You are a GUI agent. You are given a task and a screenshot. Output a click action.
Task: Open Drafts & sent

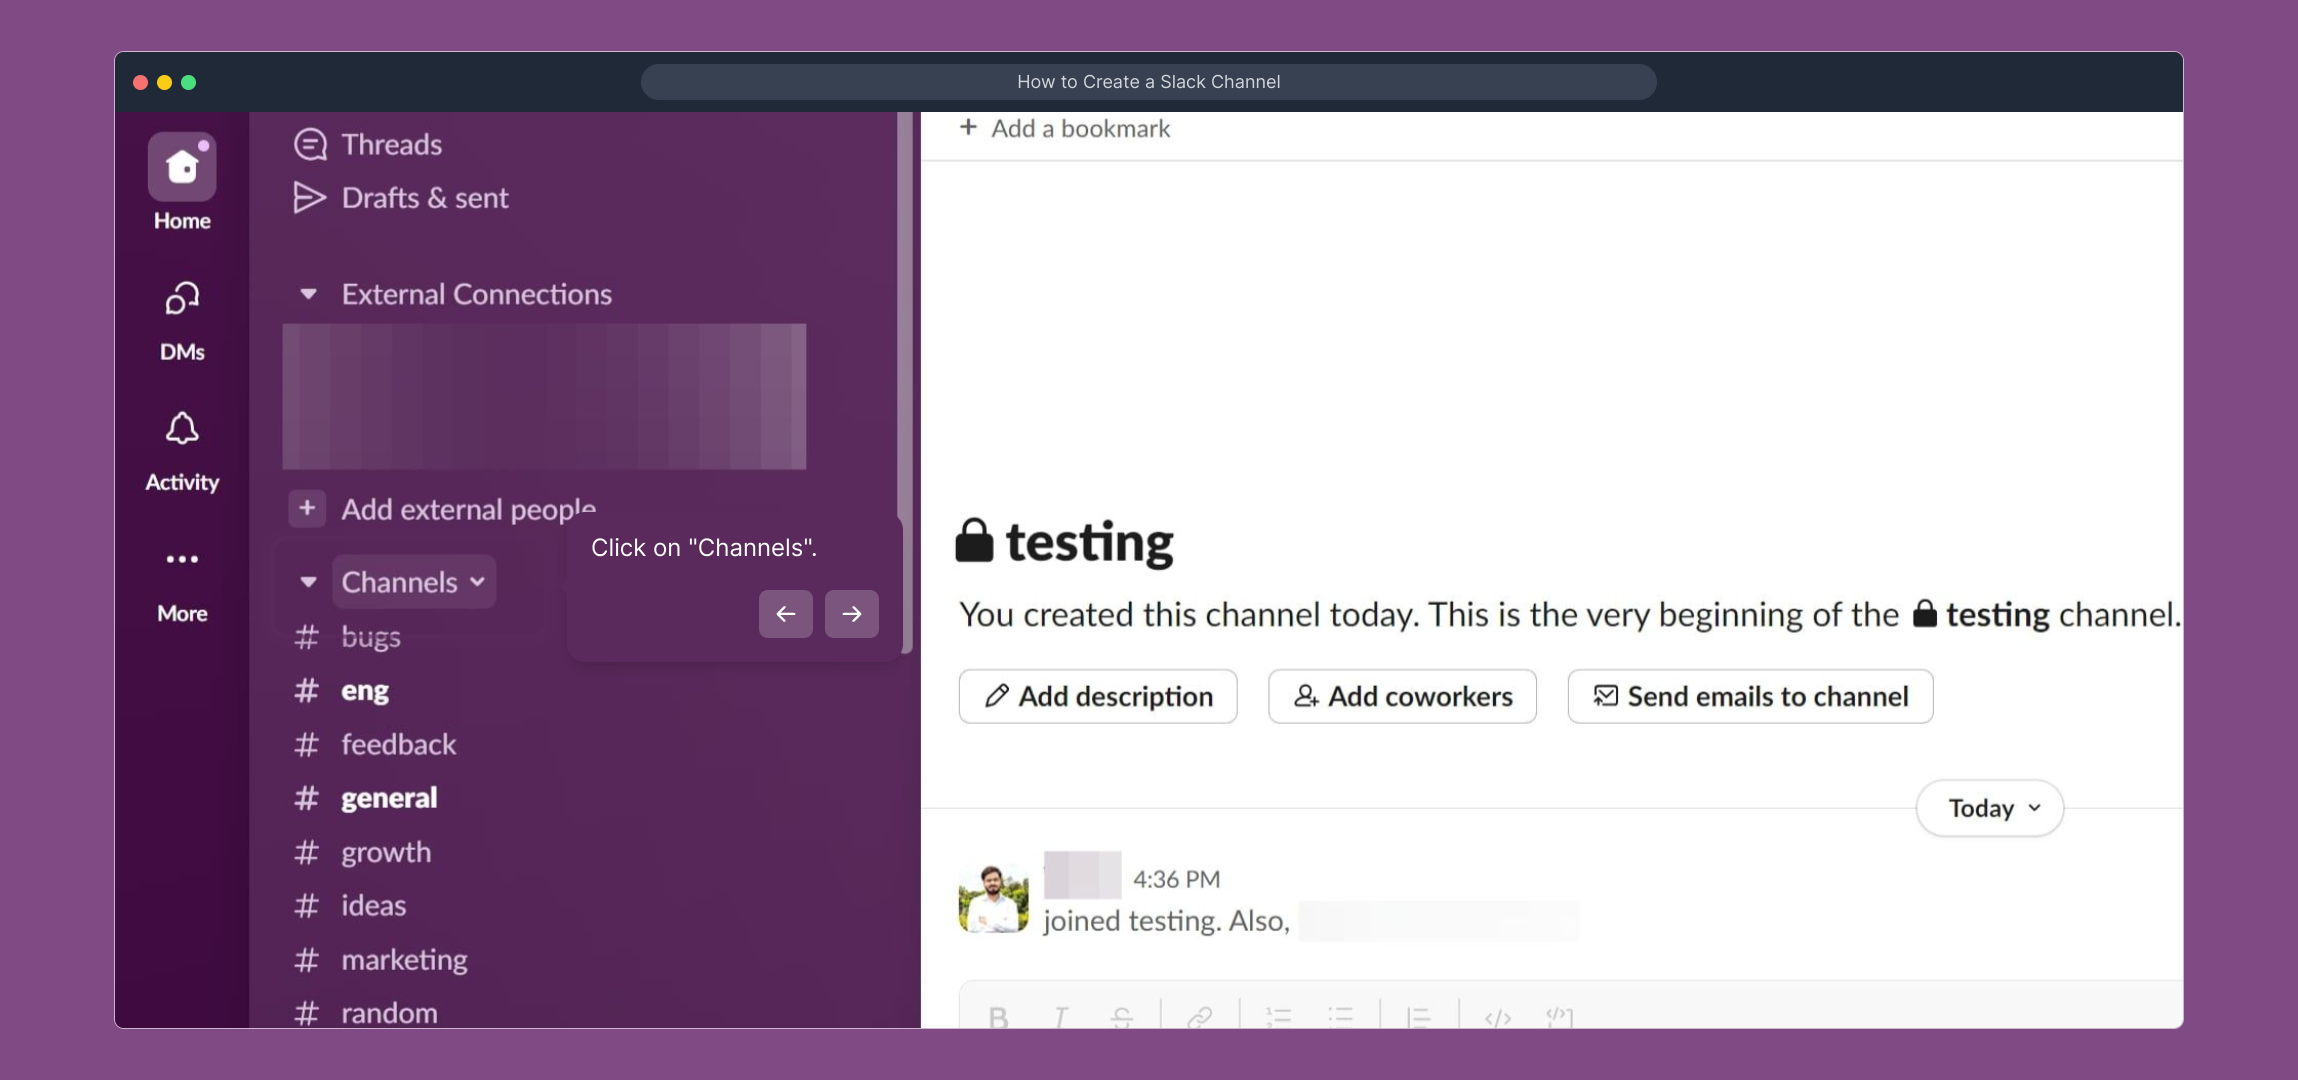click(x=424, y=197)
